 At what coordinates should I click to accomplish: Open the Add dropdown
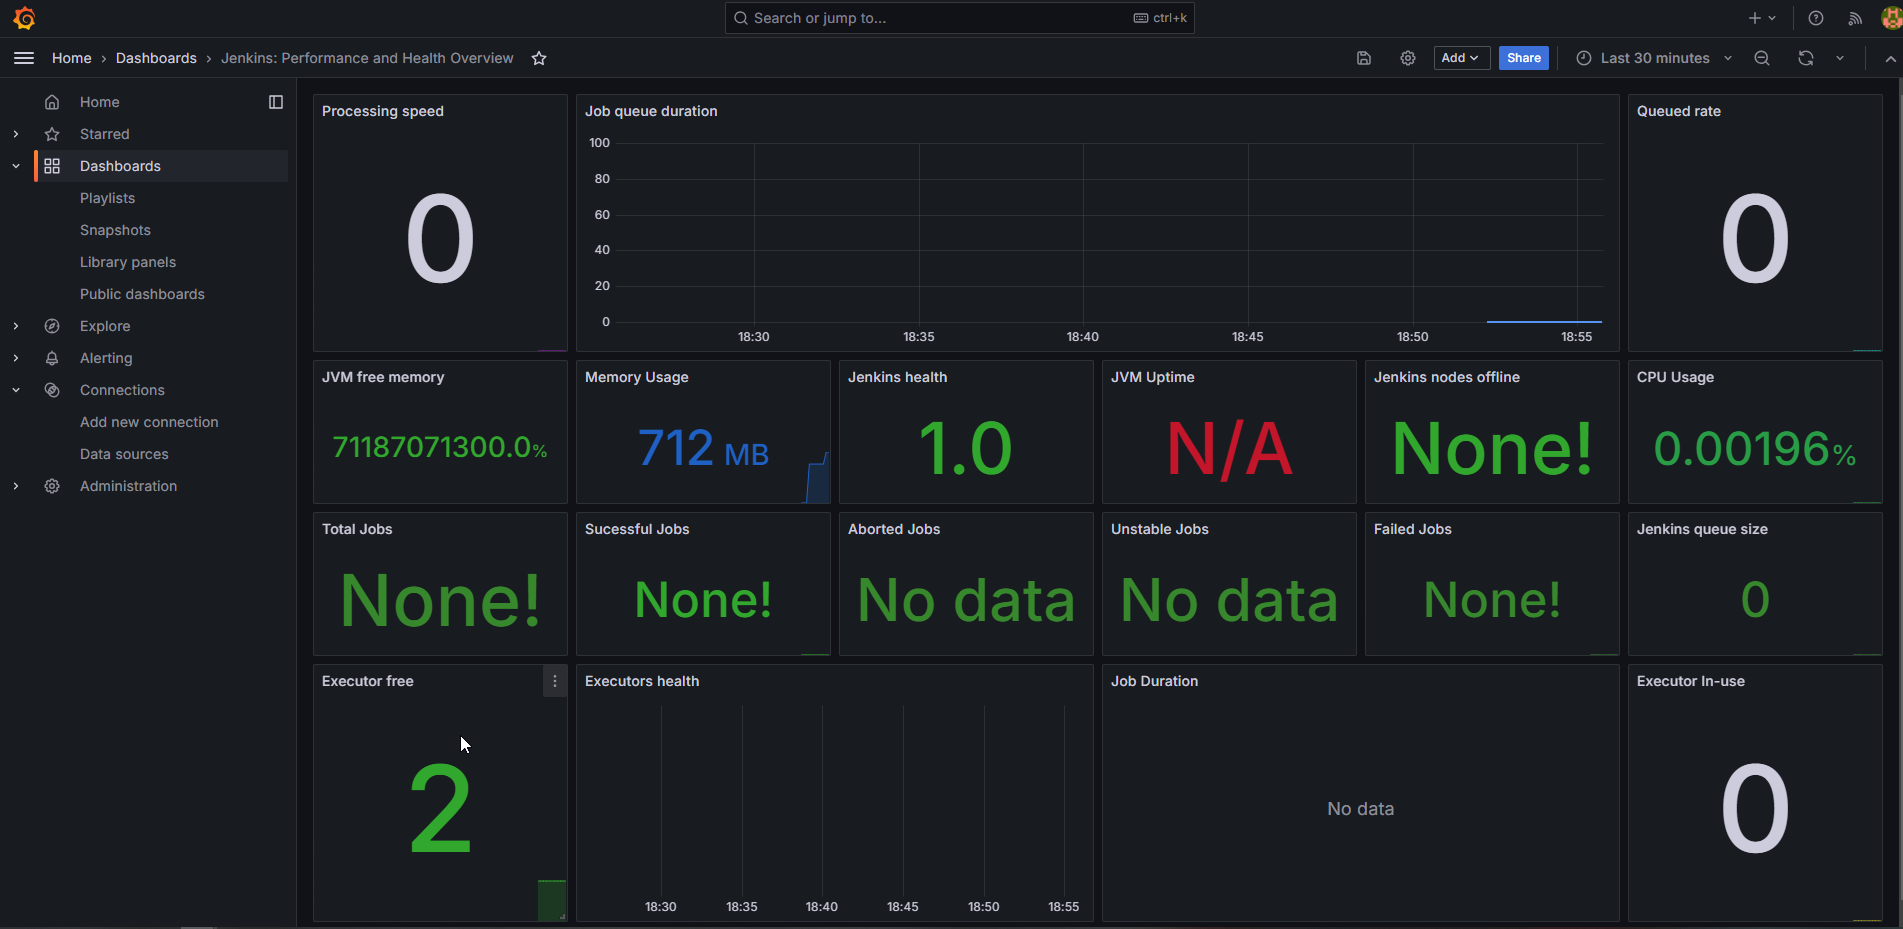1461,58
